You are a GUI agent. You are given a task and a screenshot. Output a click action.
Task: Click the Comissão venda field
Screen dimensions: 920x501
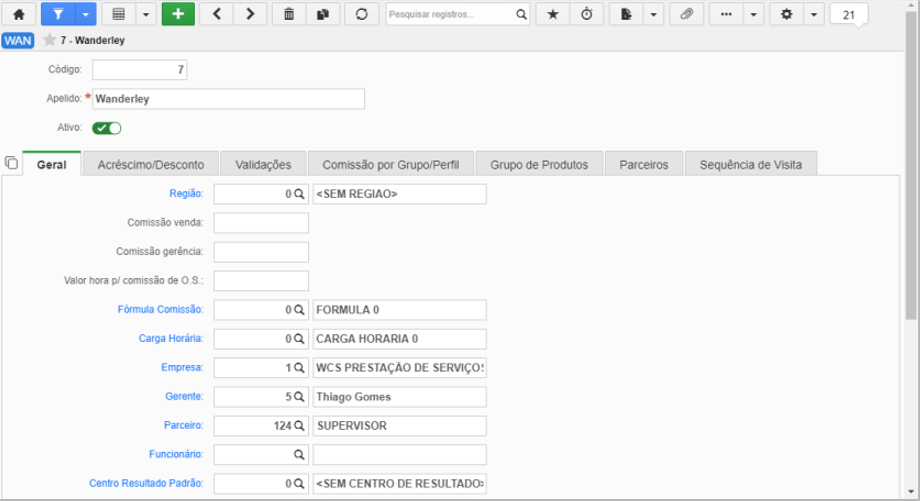coord(261,223)
